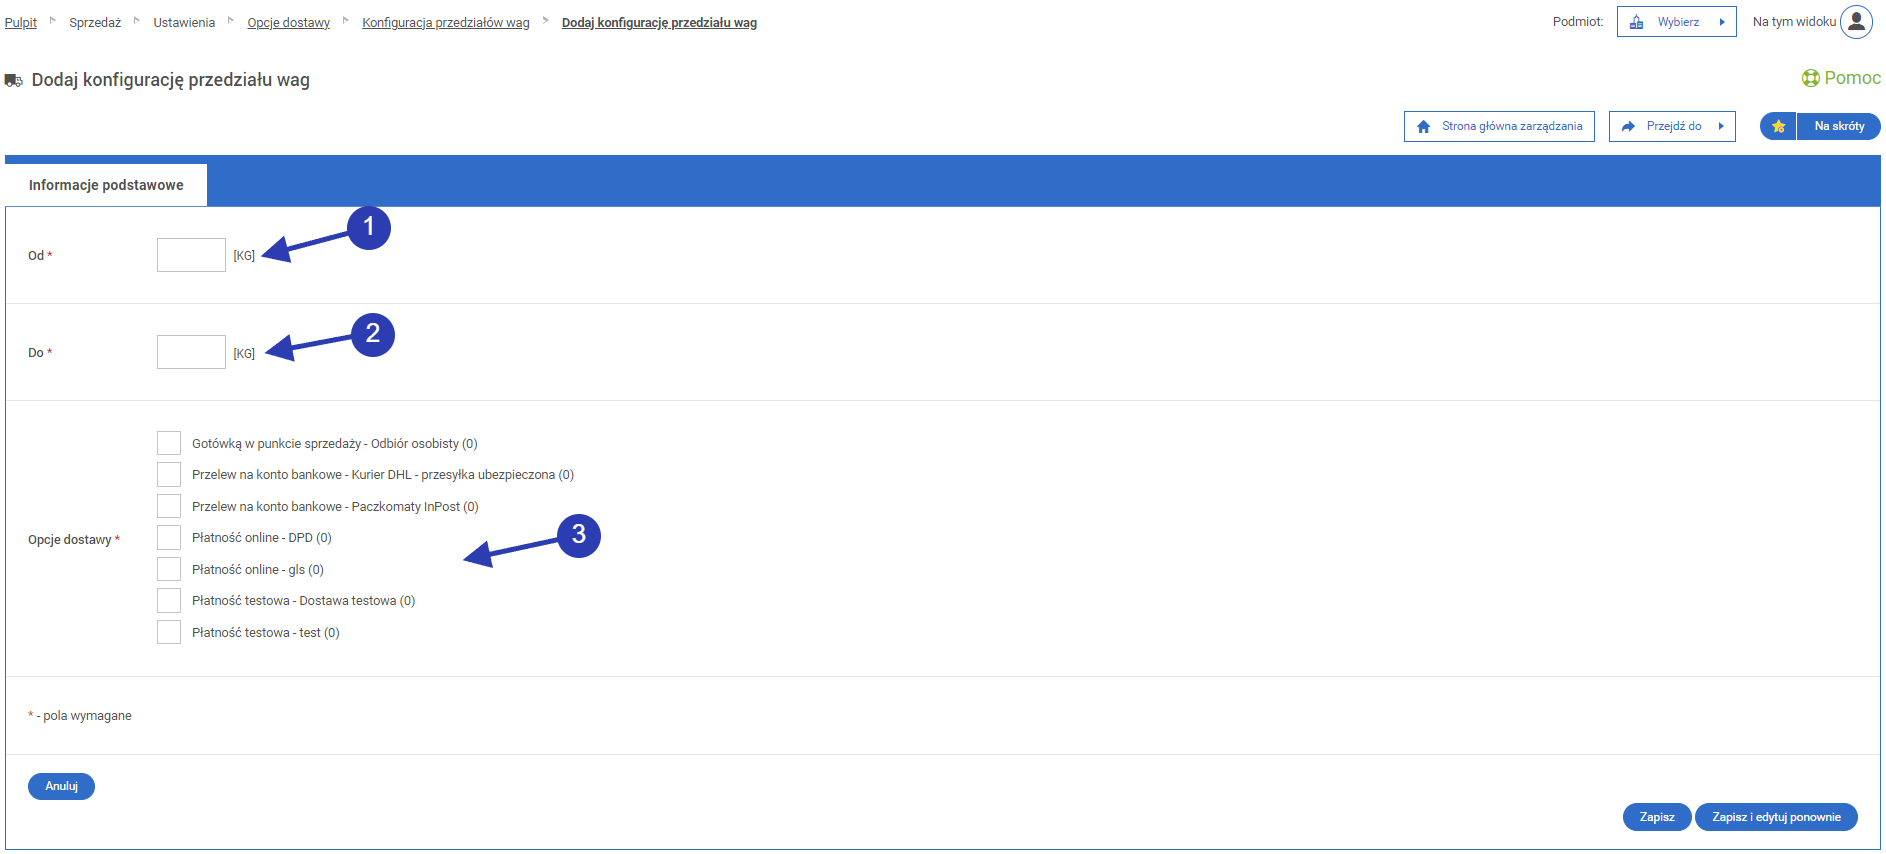Screen dimensions: 1886x854
Task: Click the home icon in Strona główna zarządzania
Action: (x=1424, y=127)
